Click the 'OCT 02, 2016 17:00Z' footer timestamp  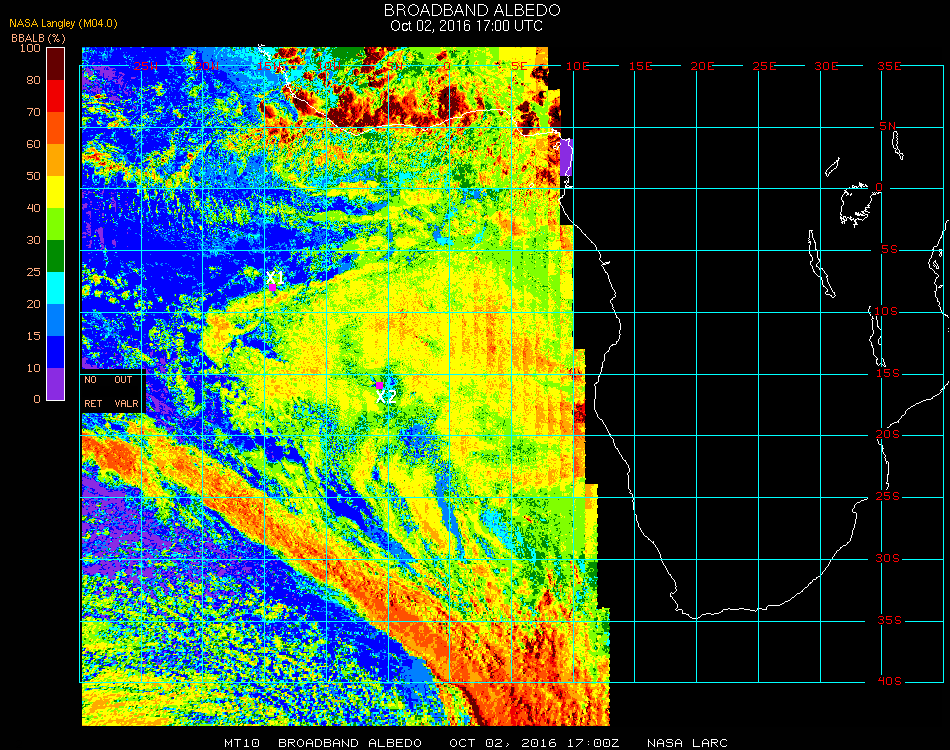(x=534, y=743)
